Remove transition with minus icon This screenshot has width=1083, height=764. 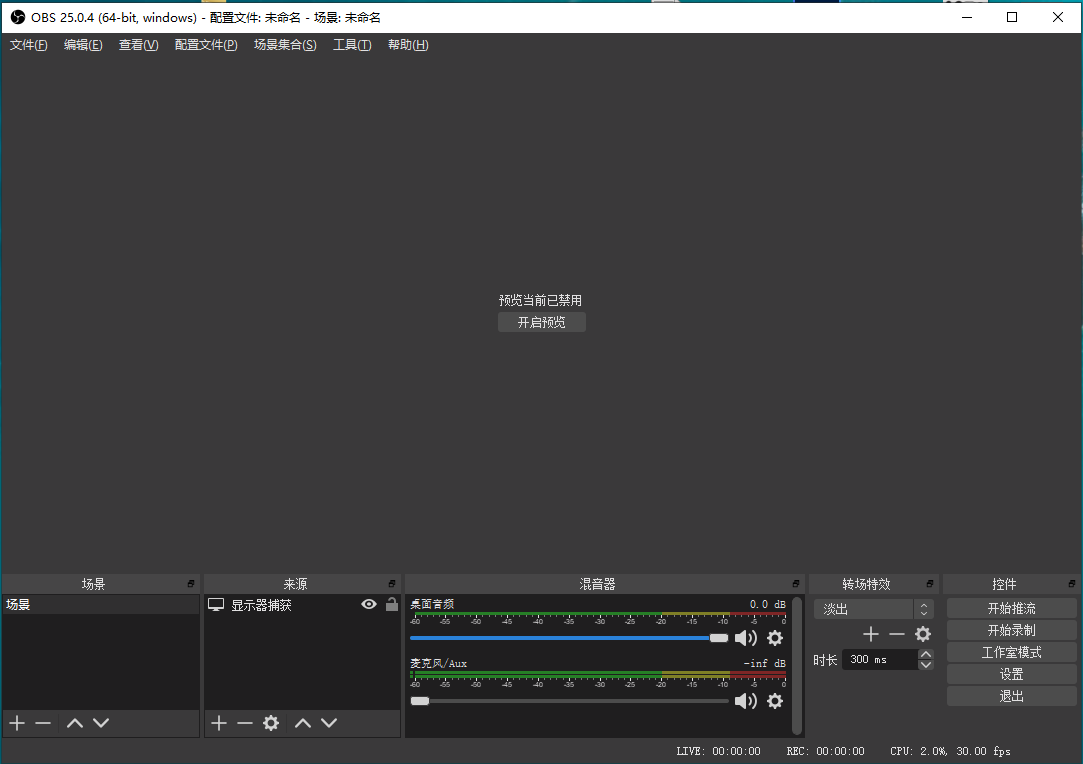click(x=897, y=634)
